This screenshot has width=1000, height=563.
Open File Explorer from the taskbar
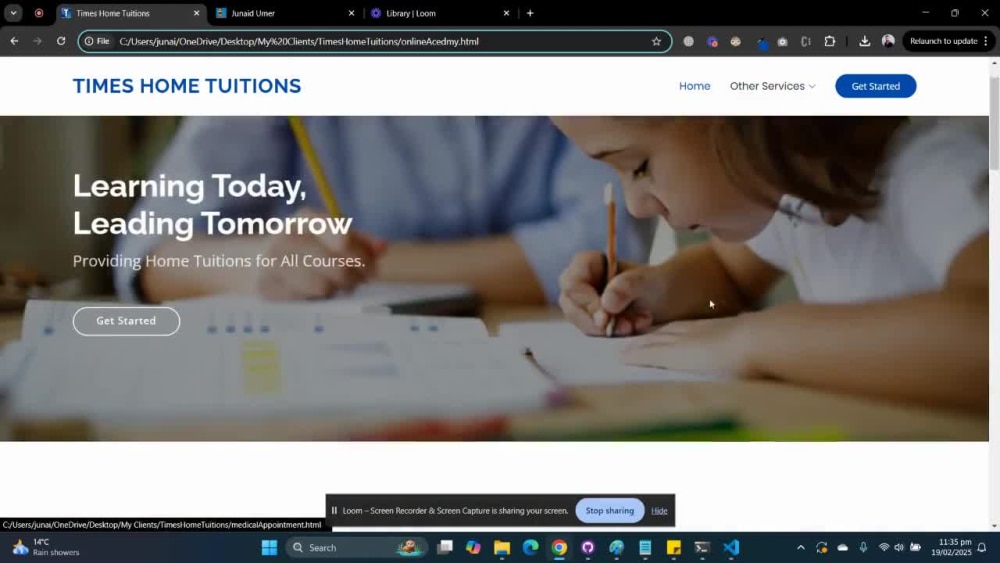502,548
